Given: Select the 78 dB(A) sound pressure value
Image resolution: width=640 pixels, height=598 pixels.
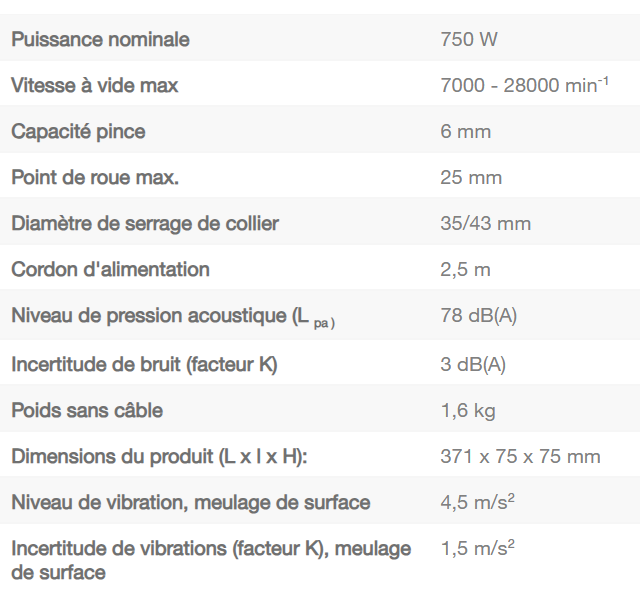Looking at the screenshot, I should [x=479, y=317].
